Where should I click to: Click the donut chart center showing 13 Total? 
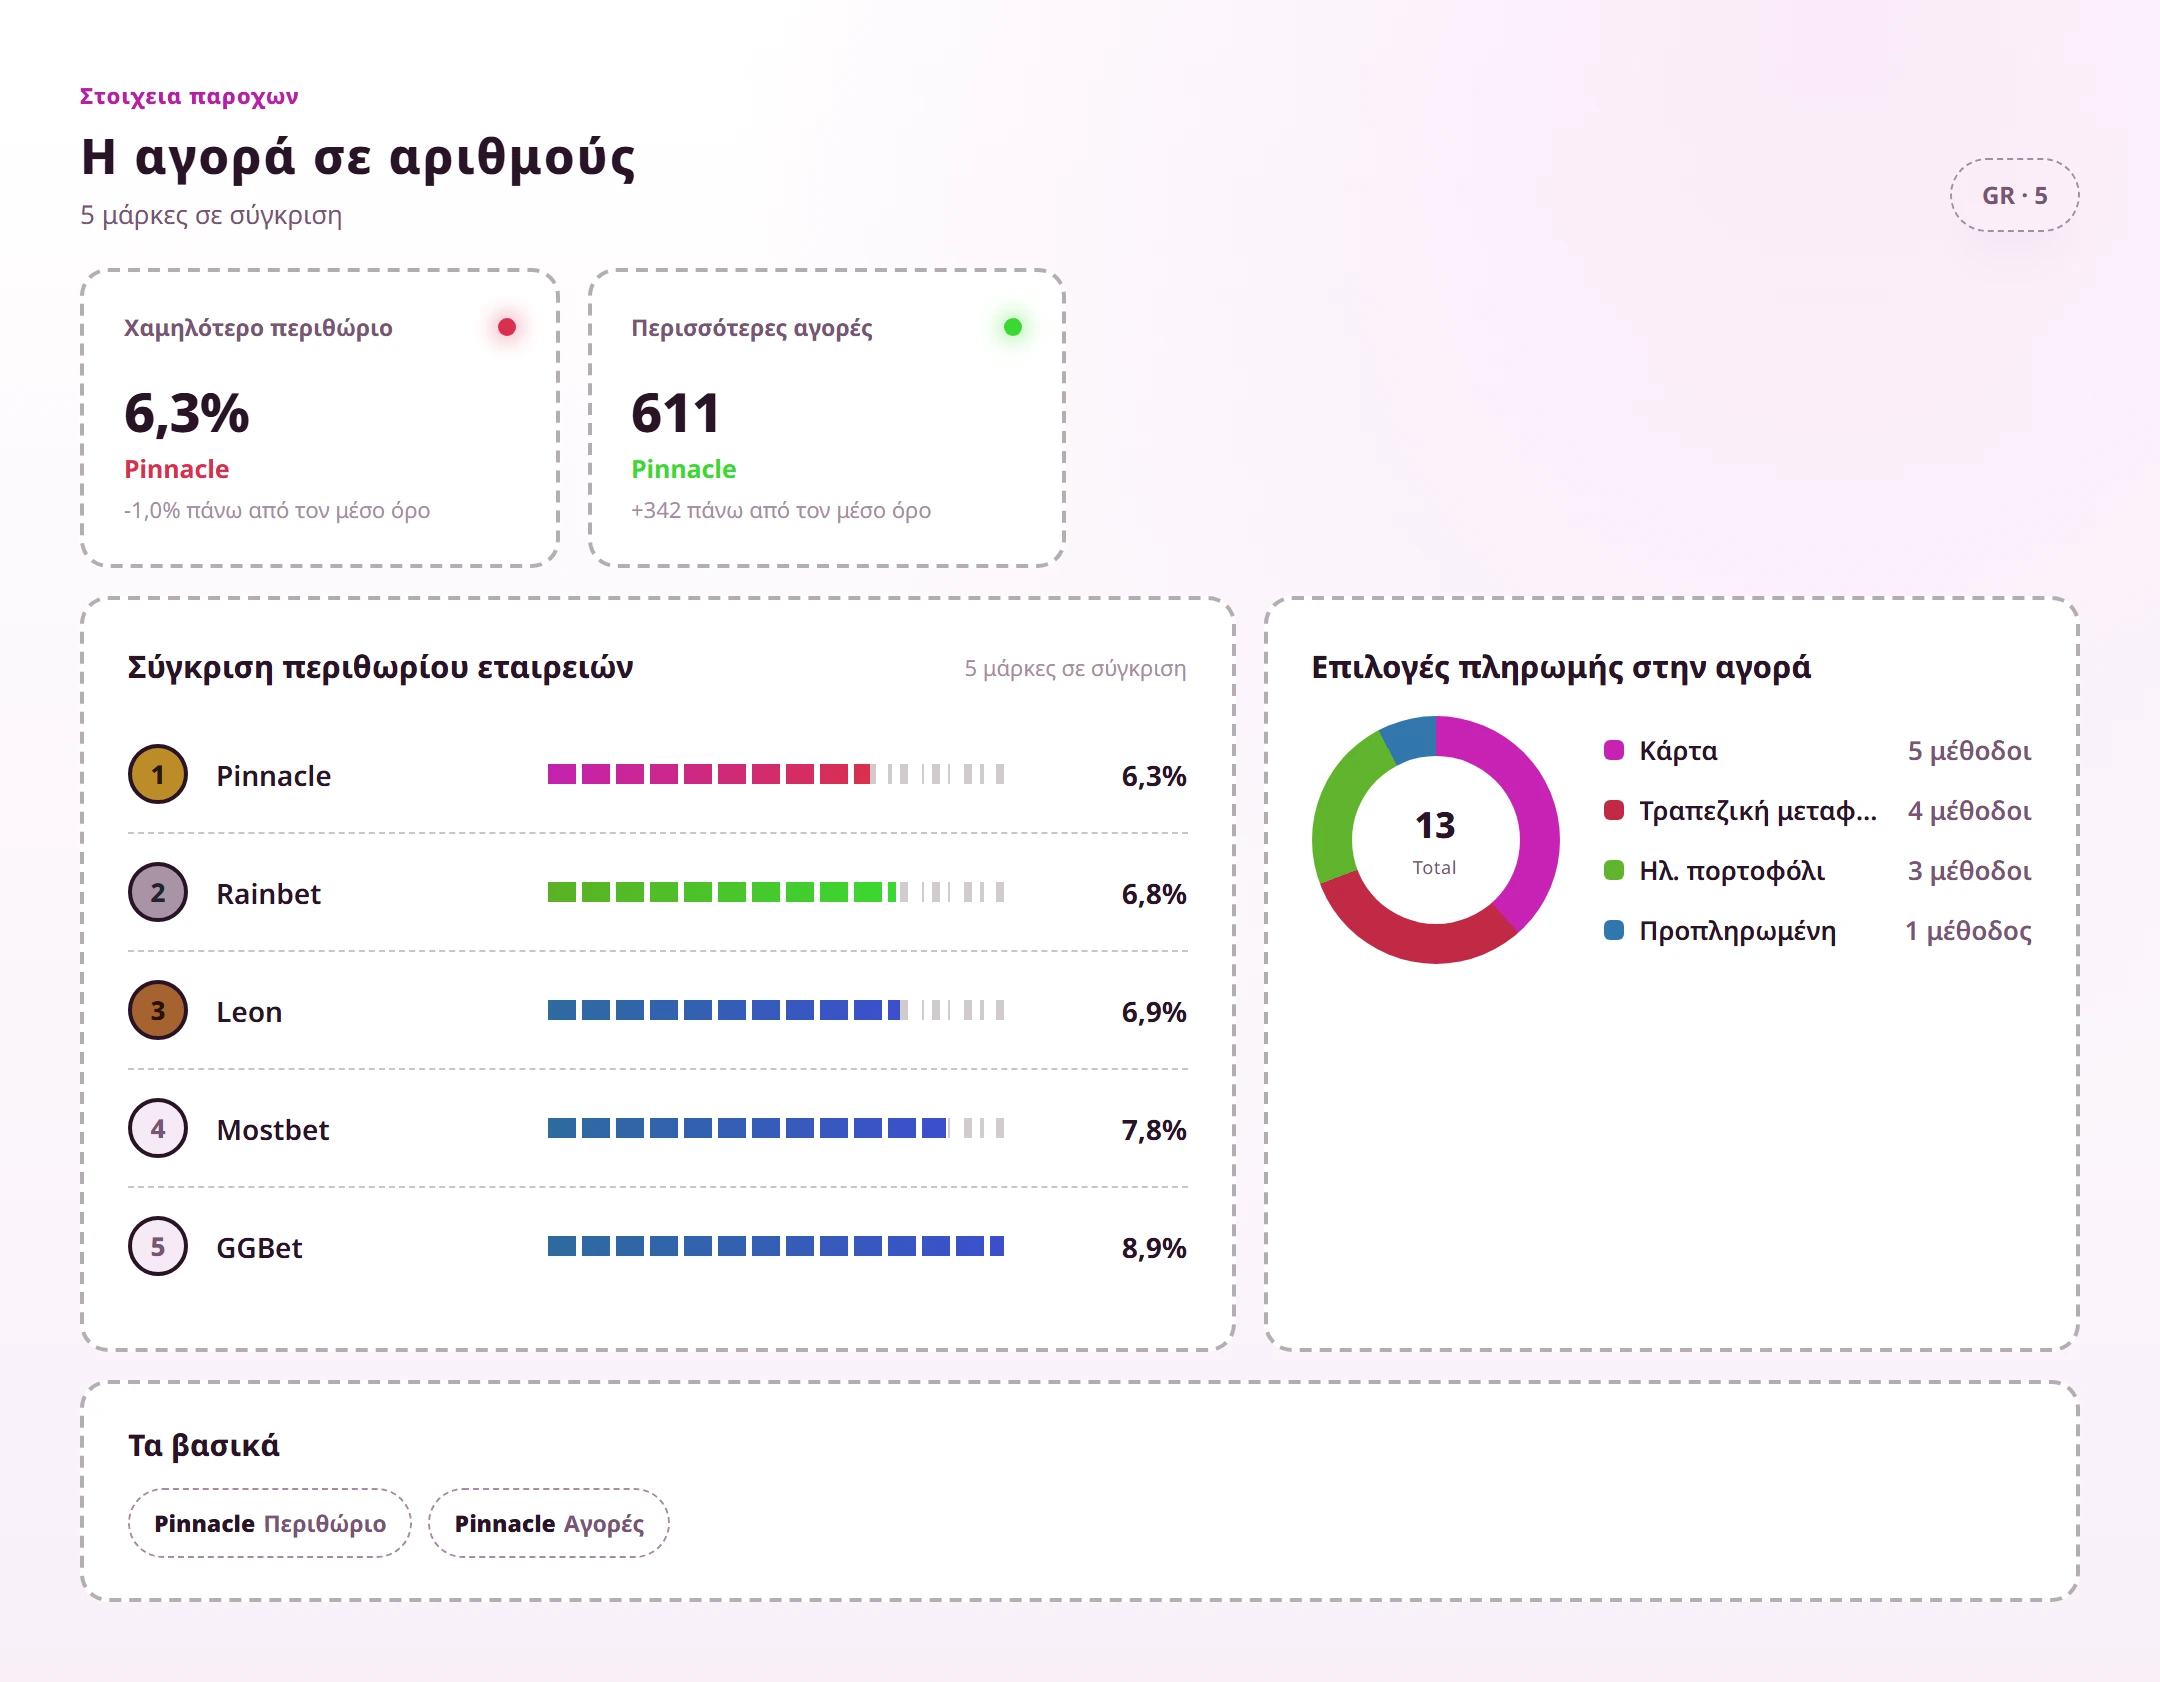[x=1435, y=840]
